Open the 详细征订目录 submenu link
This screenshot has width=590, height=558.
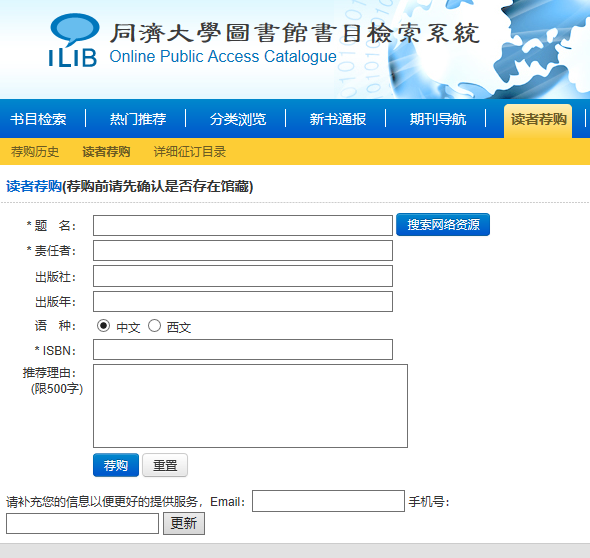(190, 152)
